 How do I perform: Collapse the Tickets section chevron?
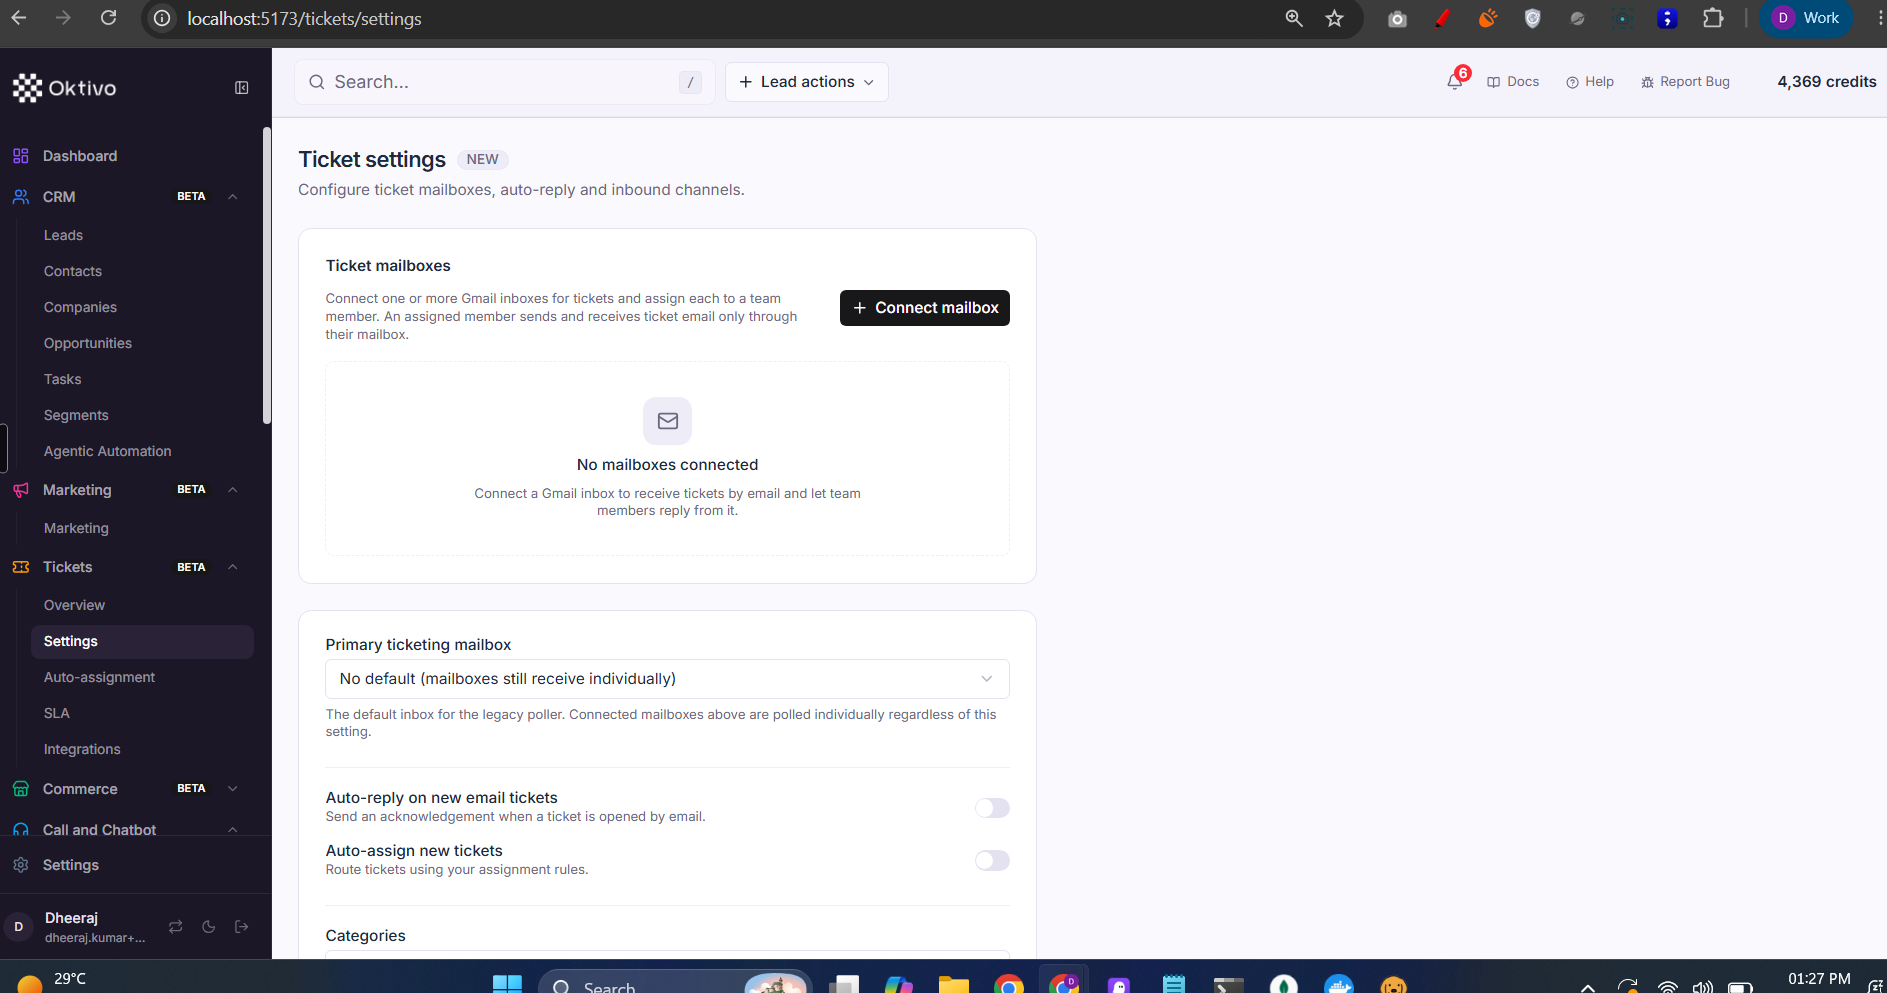coord(233,567)
